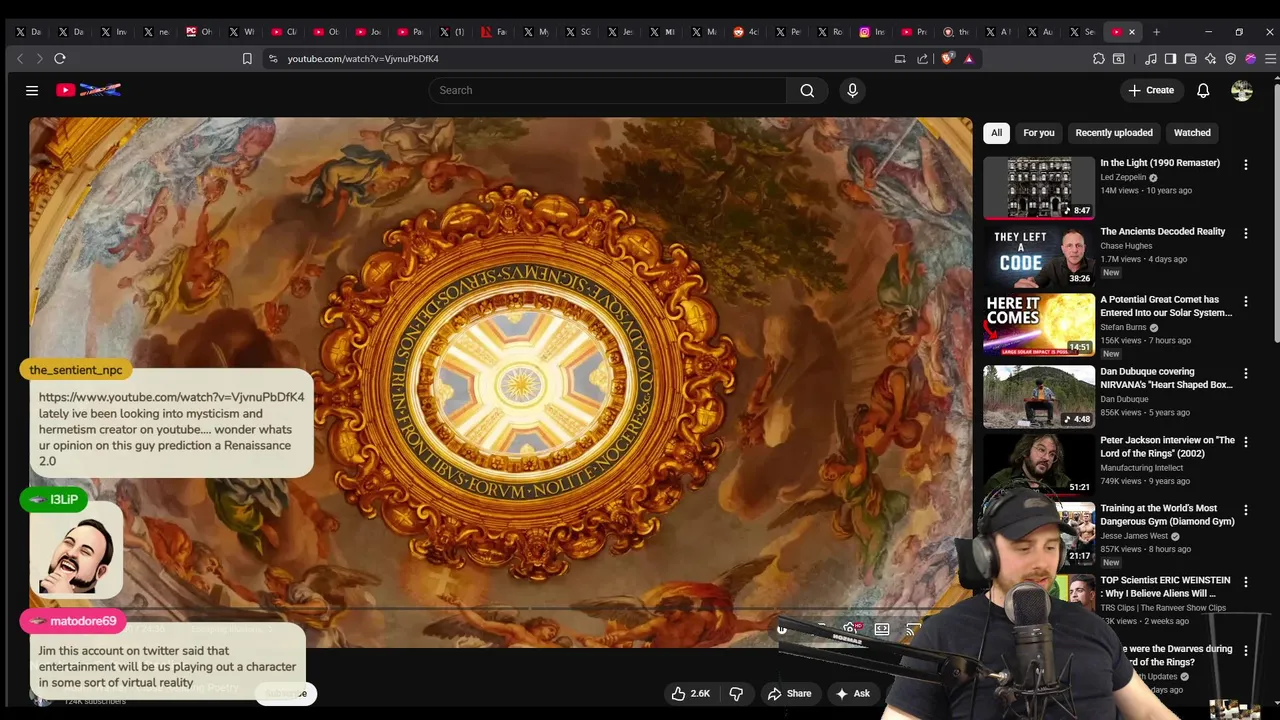Open the options for the Dan Dubuque video
This screenshot has width=1280, height=720.
click(x=1245, y=373)
